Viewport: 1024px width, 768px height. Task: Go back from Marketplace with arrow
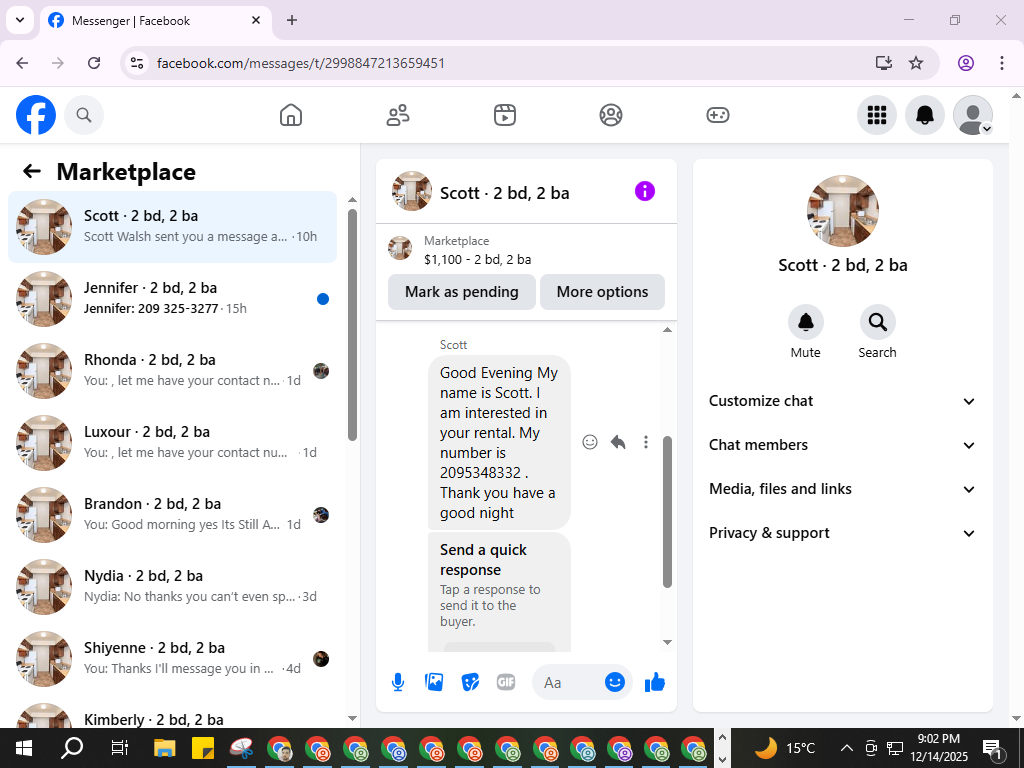coord(31,171)
